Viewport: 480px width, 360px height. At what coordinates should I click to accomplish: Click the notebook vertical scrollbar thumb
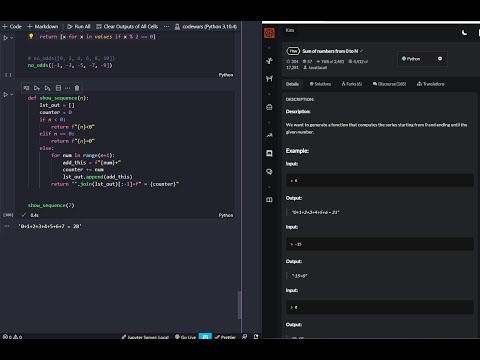(239, 305)
